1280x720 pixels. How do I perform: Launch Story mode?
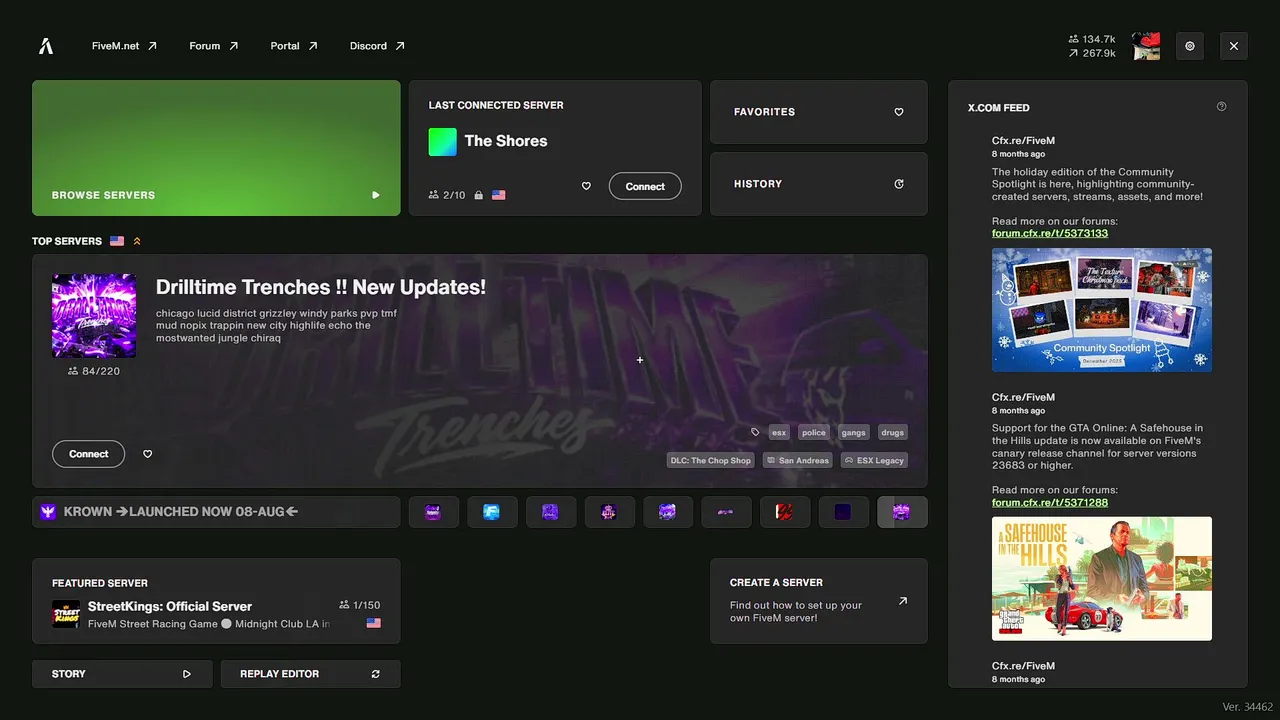tap(122, 674)
